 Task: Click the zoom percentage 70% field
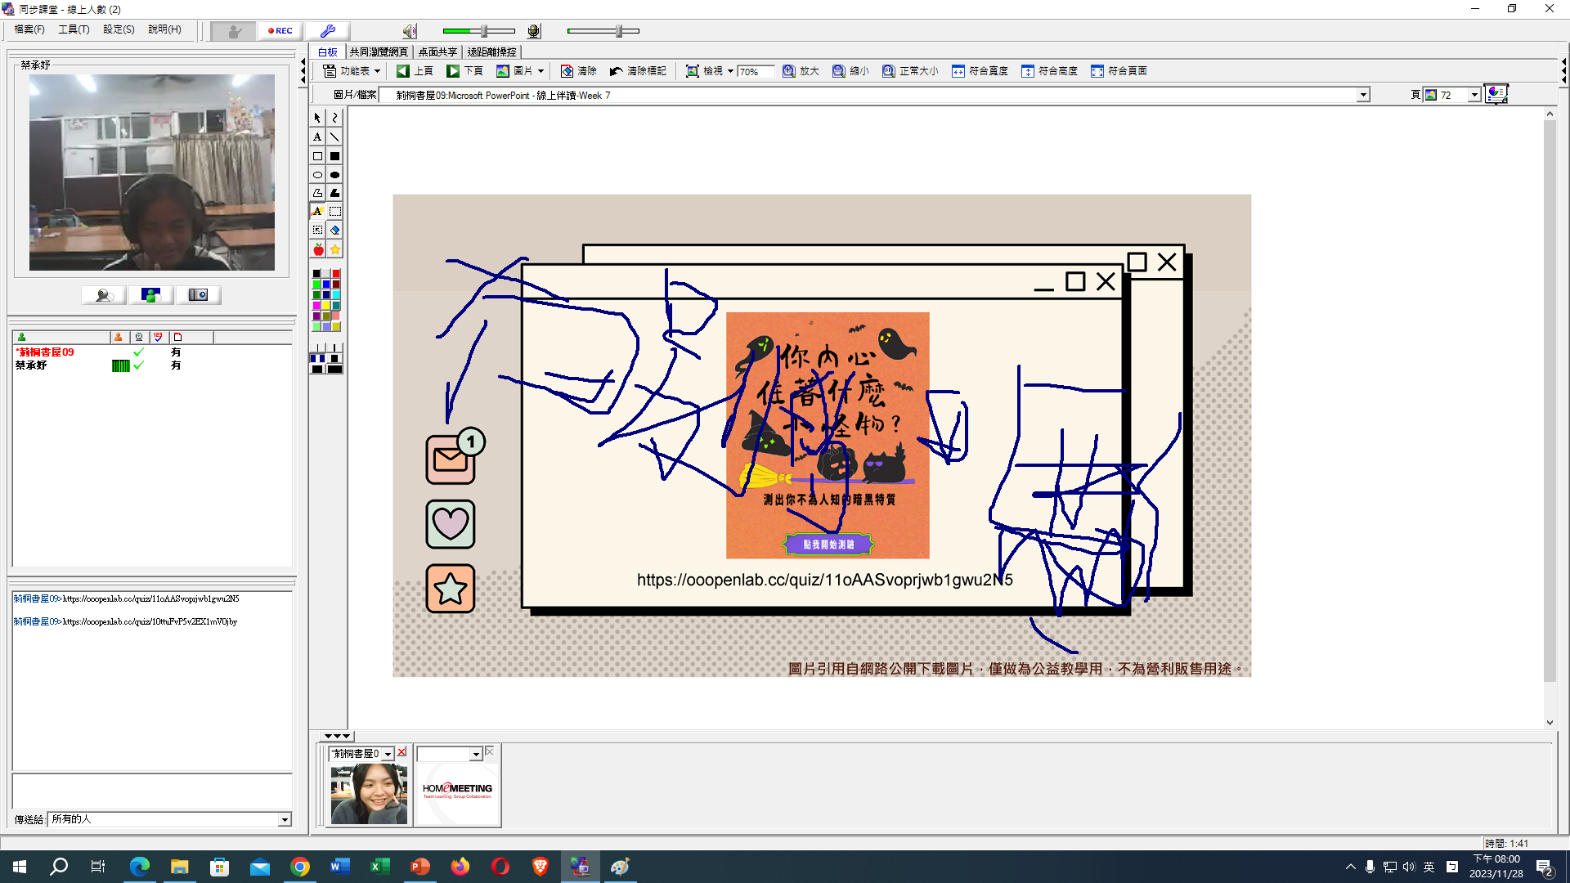pyautogui.click(x=756, y=71)
